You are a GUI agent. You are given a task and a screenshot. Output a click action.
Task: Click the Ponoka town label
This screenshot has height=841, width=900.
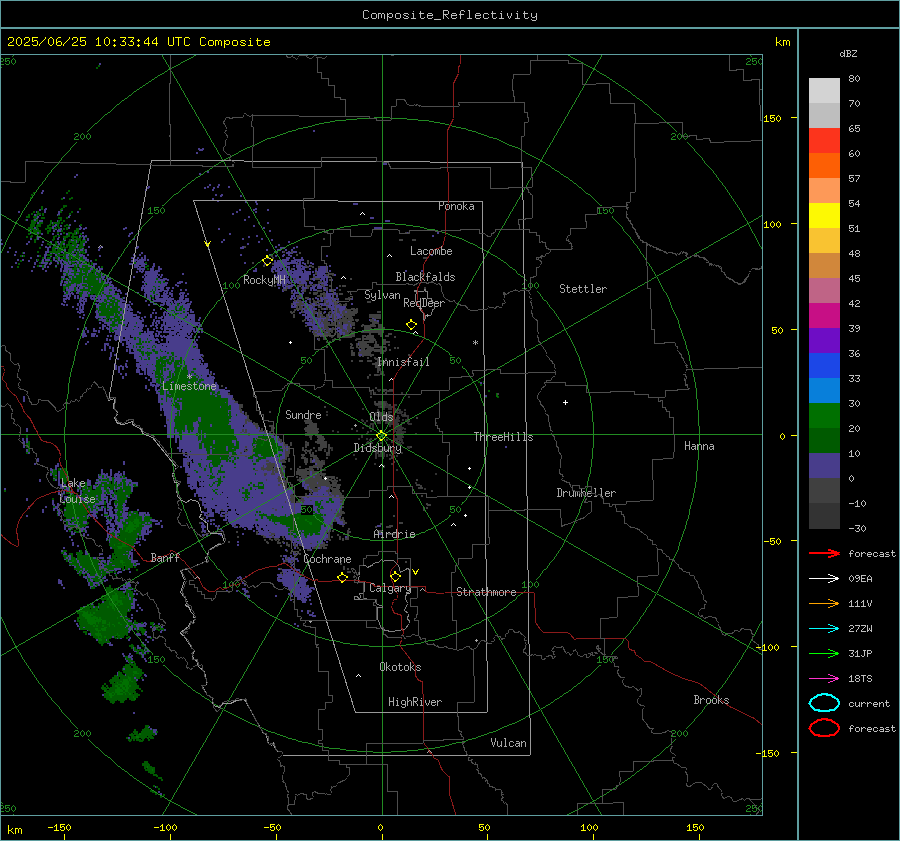tap(456, 206)
